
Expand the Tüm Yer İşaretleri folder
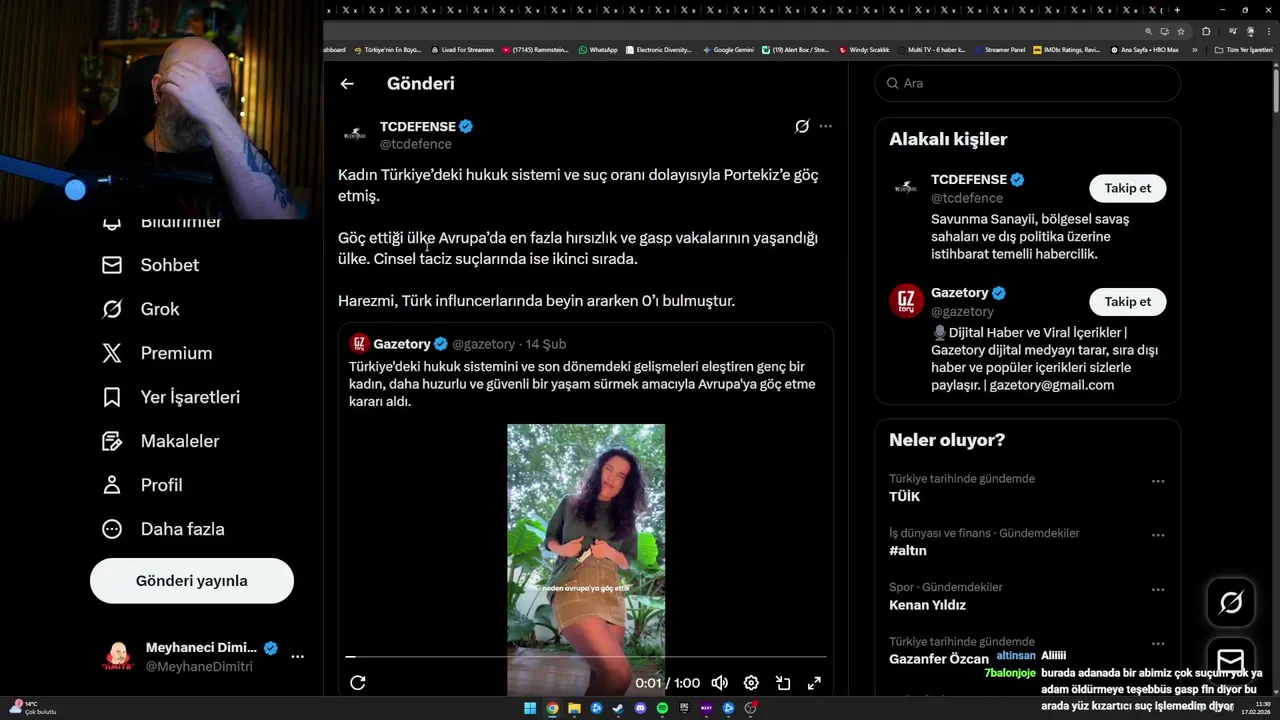[x=1243, y=50]
